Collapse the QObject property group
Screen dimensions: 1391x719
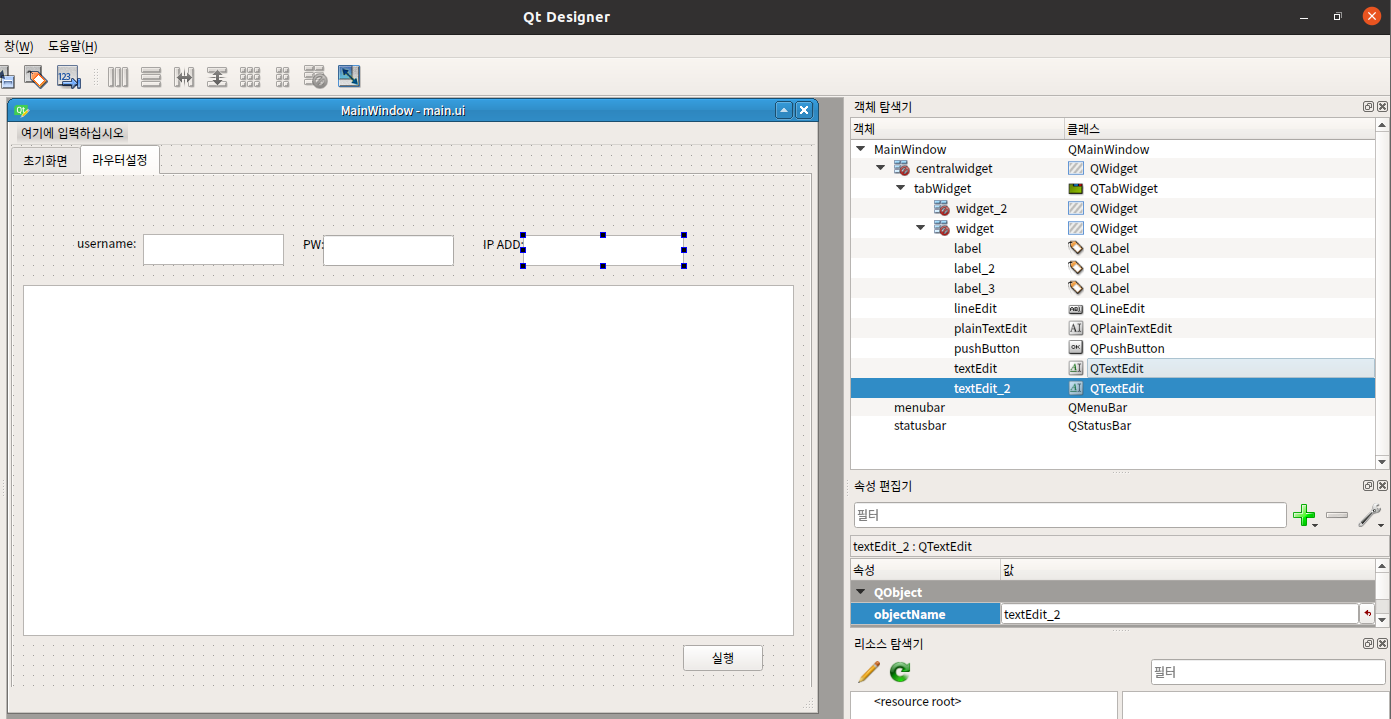860,592
